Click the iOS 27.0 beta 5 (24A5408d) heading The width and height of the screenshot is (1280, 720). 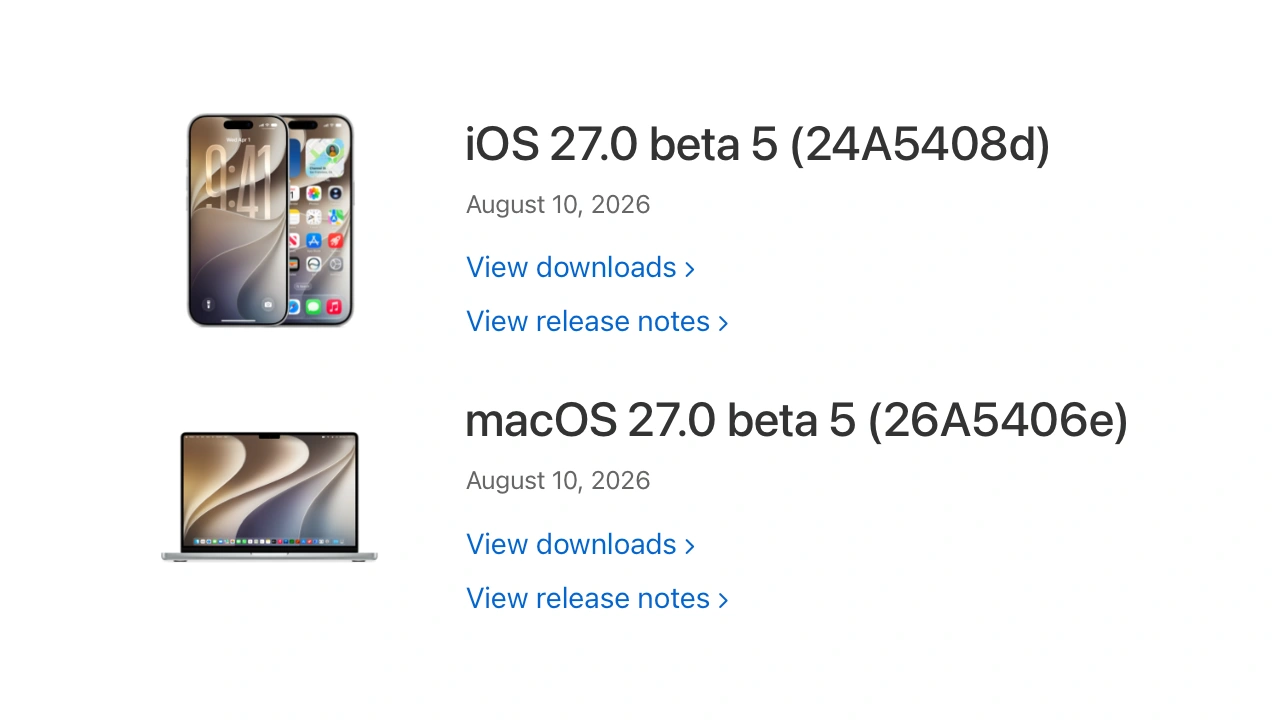pyautogui.click(x=758, y=145)
